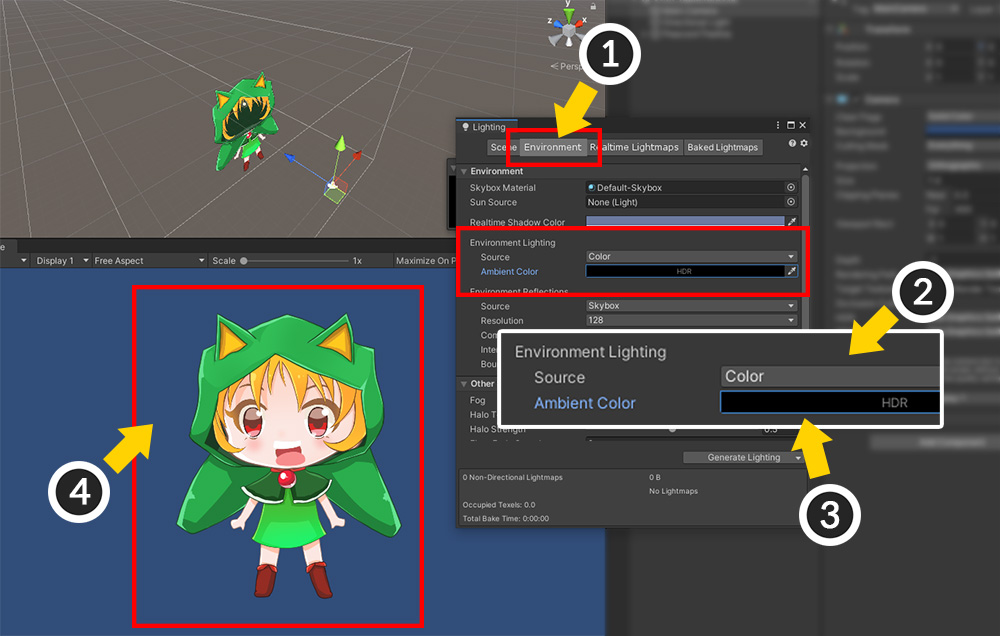The height and width of the screenshot is (636, 1000).
Task: Click the Fog label under Other
Action: point(477,400)
